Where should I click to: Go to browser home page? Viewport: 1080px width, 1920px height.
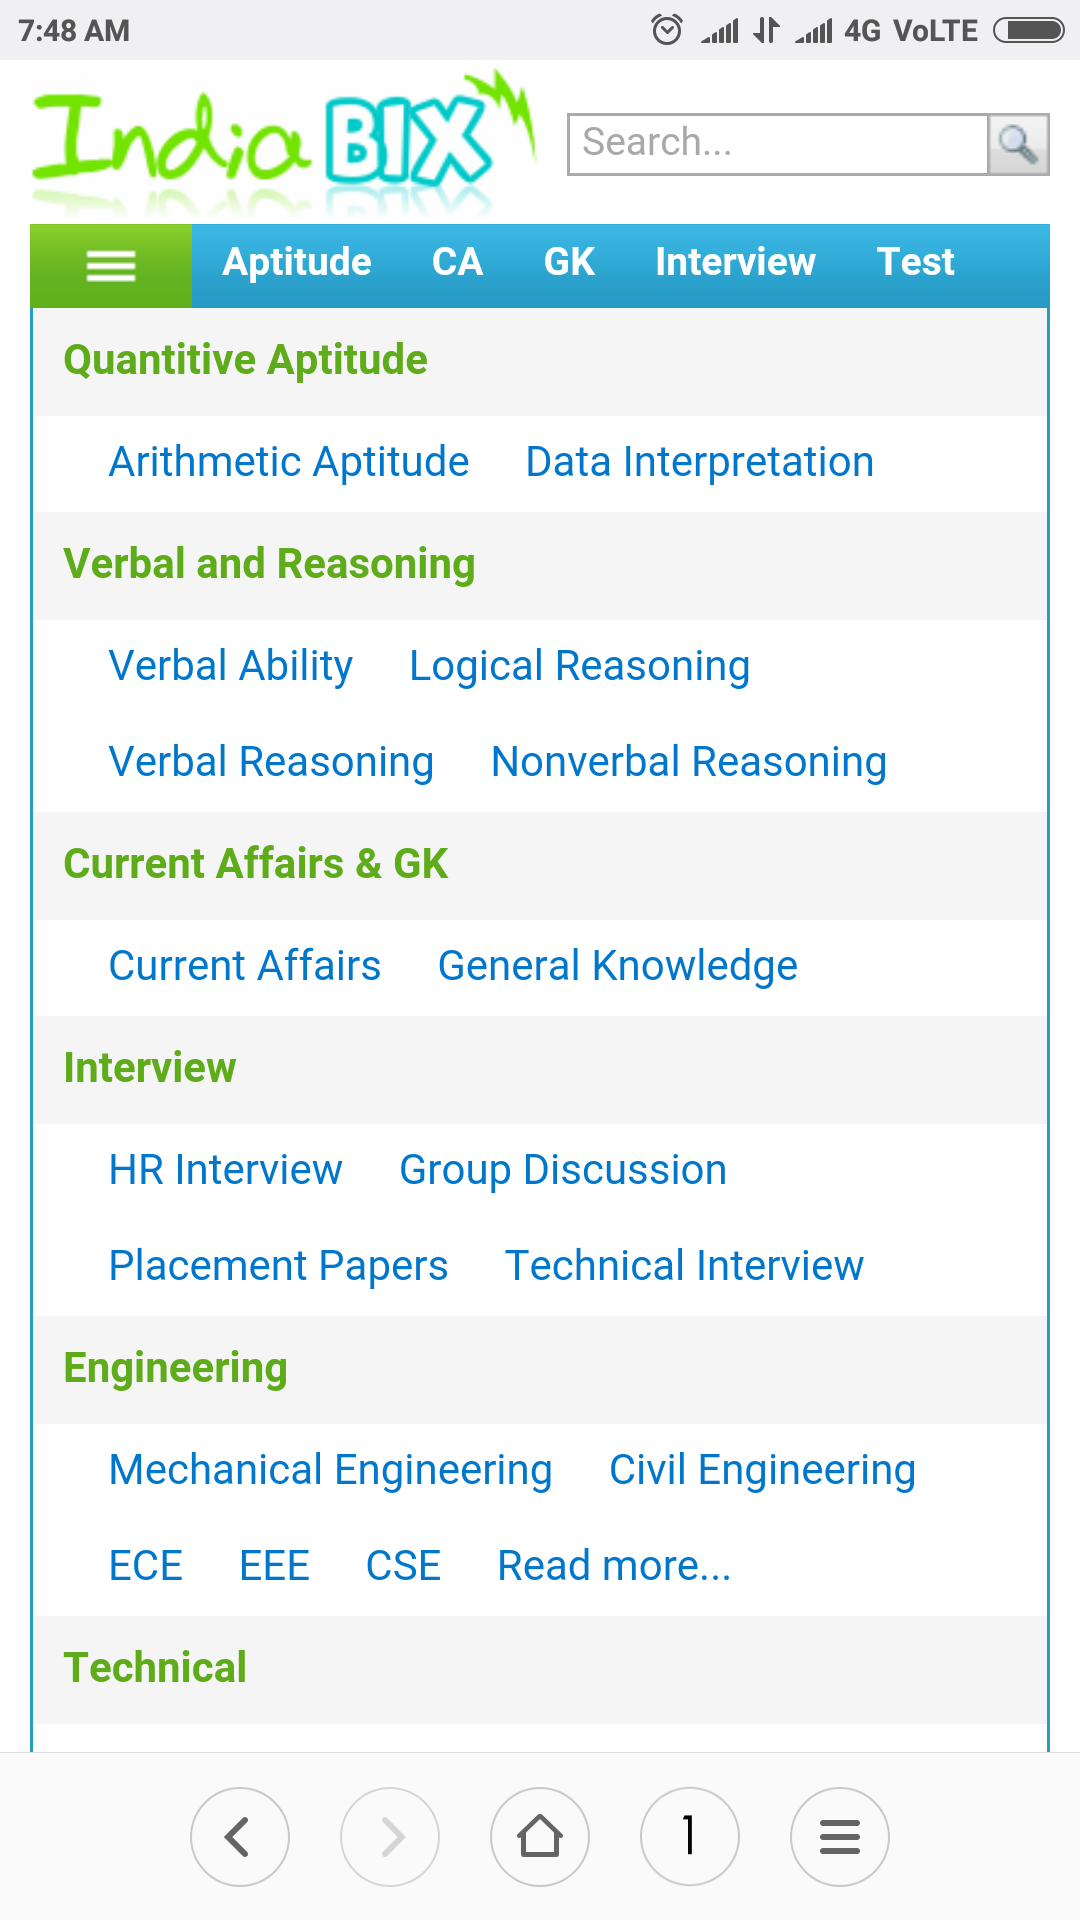click(540, 1836)
